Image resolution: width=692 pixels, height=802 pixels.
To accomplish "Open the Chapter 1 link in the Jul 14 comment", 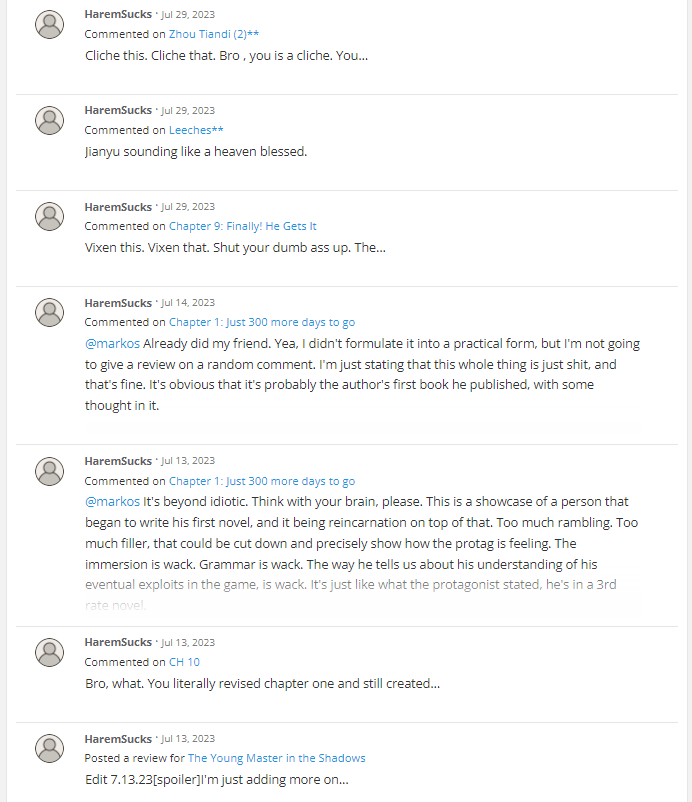I will (261, 322).
